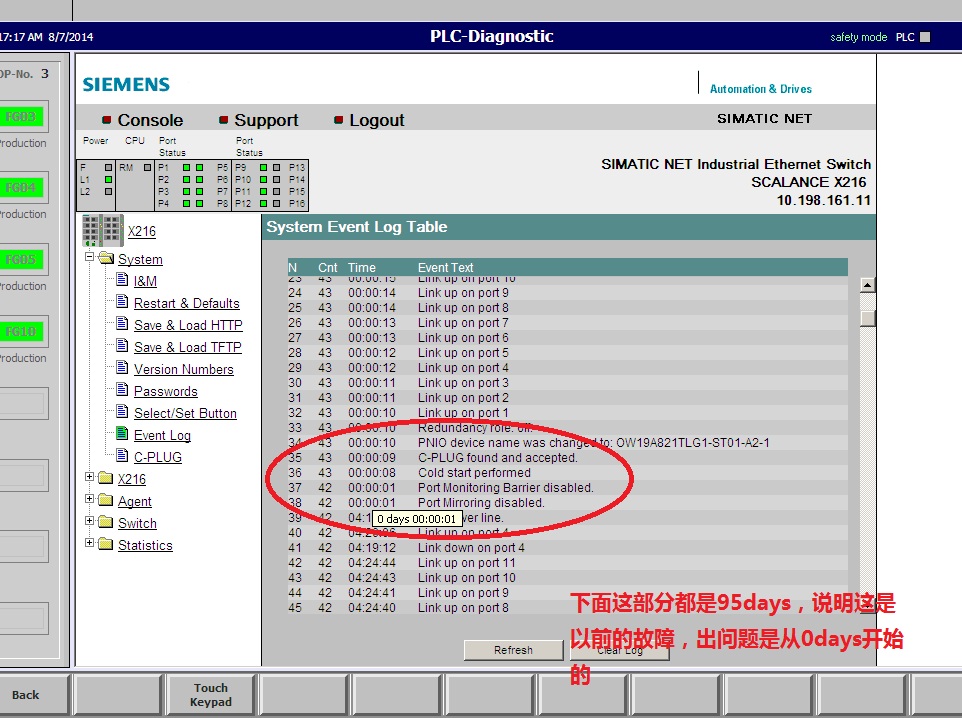Open the System tree link

140,260
